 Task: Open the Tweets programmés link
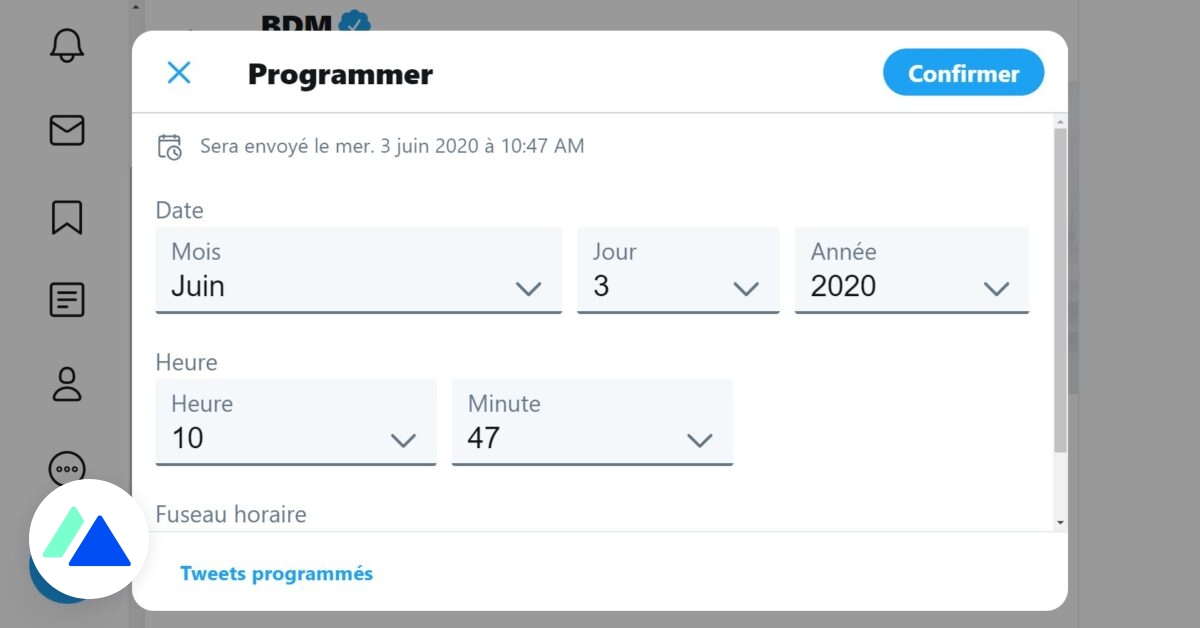pyautogui.click(x=277, y=573)
